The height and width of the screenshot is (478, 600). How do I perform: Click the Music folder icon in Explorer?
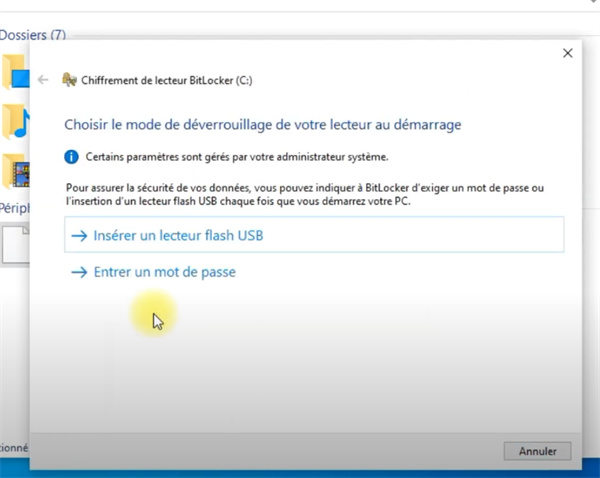[15, 121]
